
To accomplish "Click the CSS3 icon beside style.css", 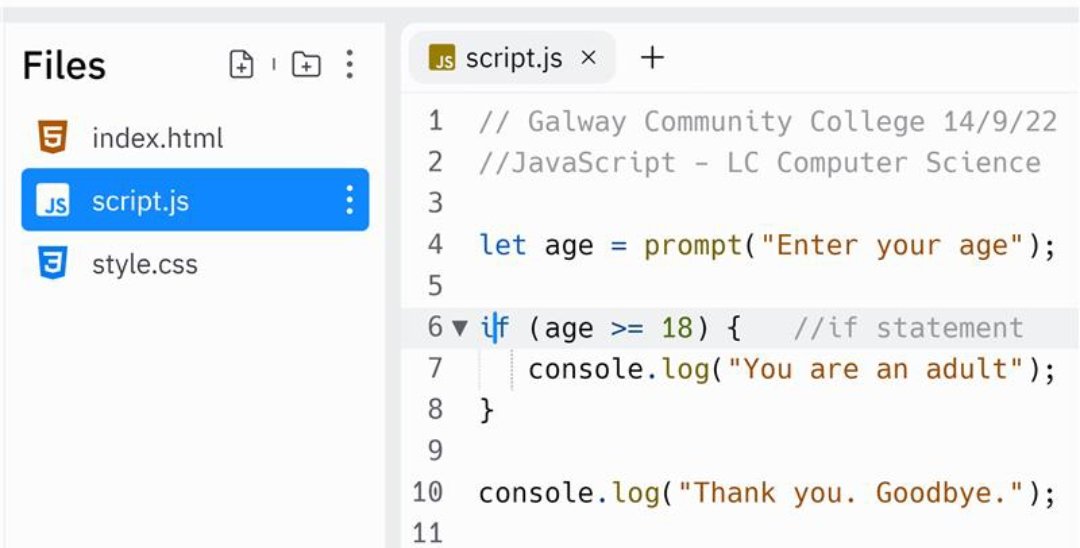I will pos(53,264).
